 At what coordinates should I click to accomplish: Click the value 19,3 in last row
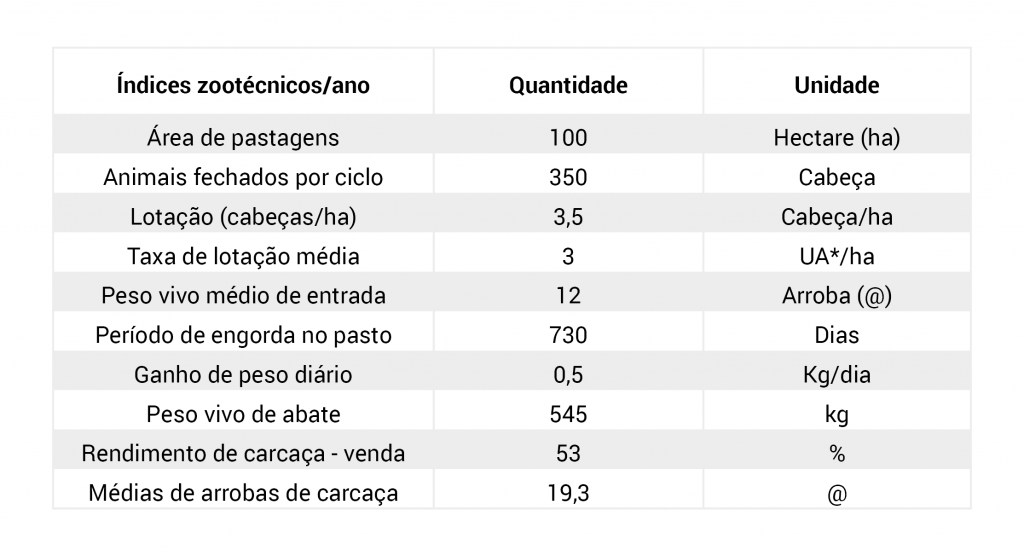[x=568, y=493]
